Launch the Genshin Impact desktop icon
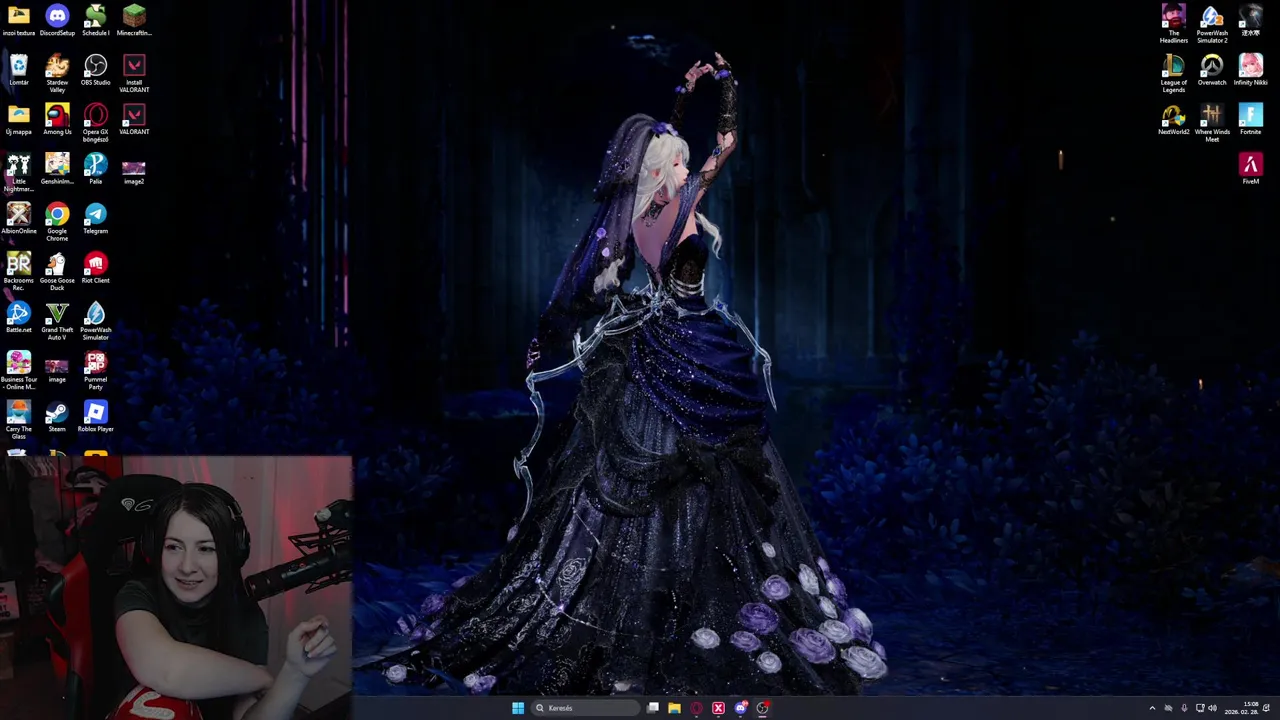Image resolution: width=1280 pixels, height=720 pixels. pyautogui.click(x=57, y=168)
